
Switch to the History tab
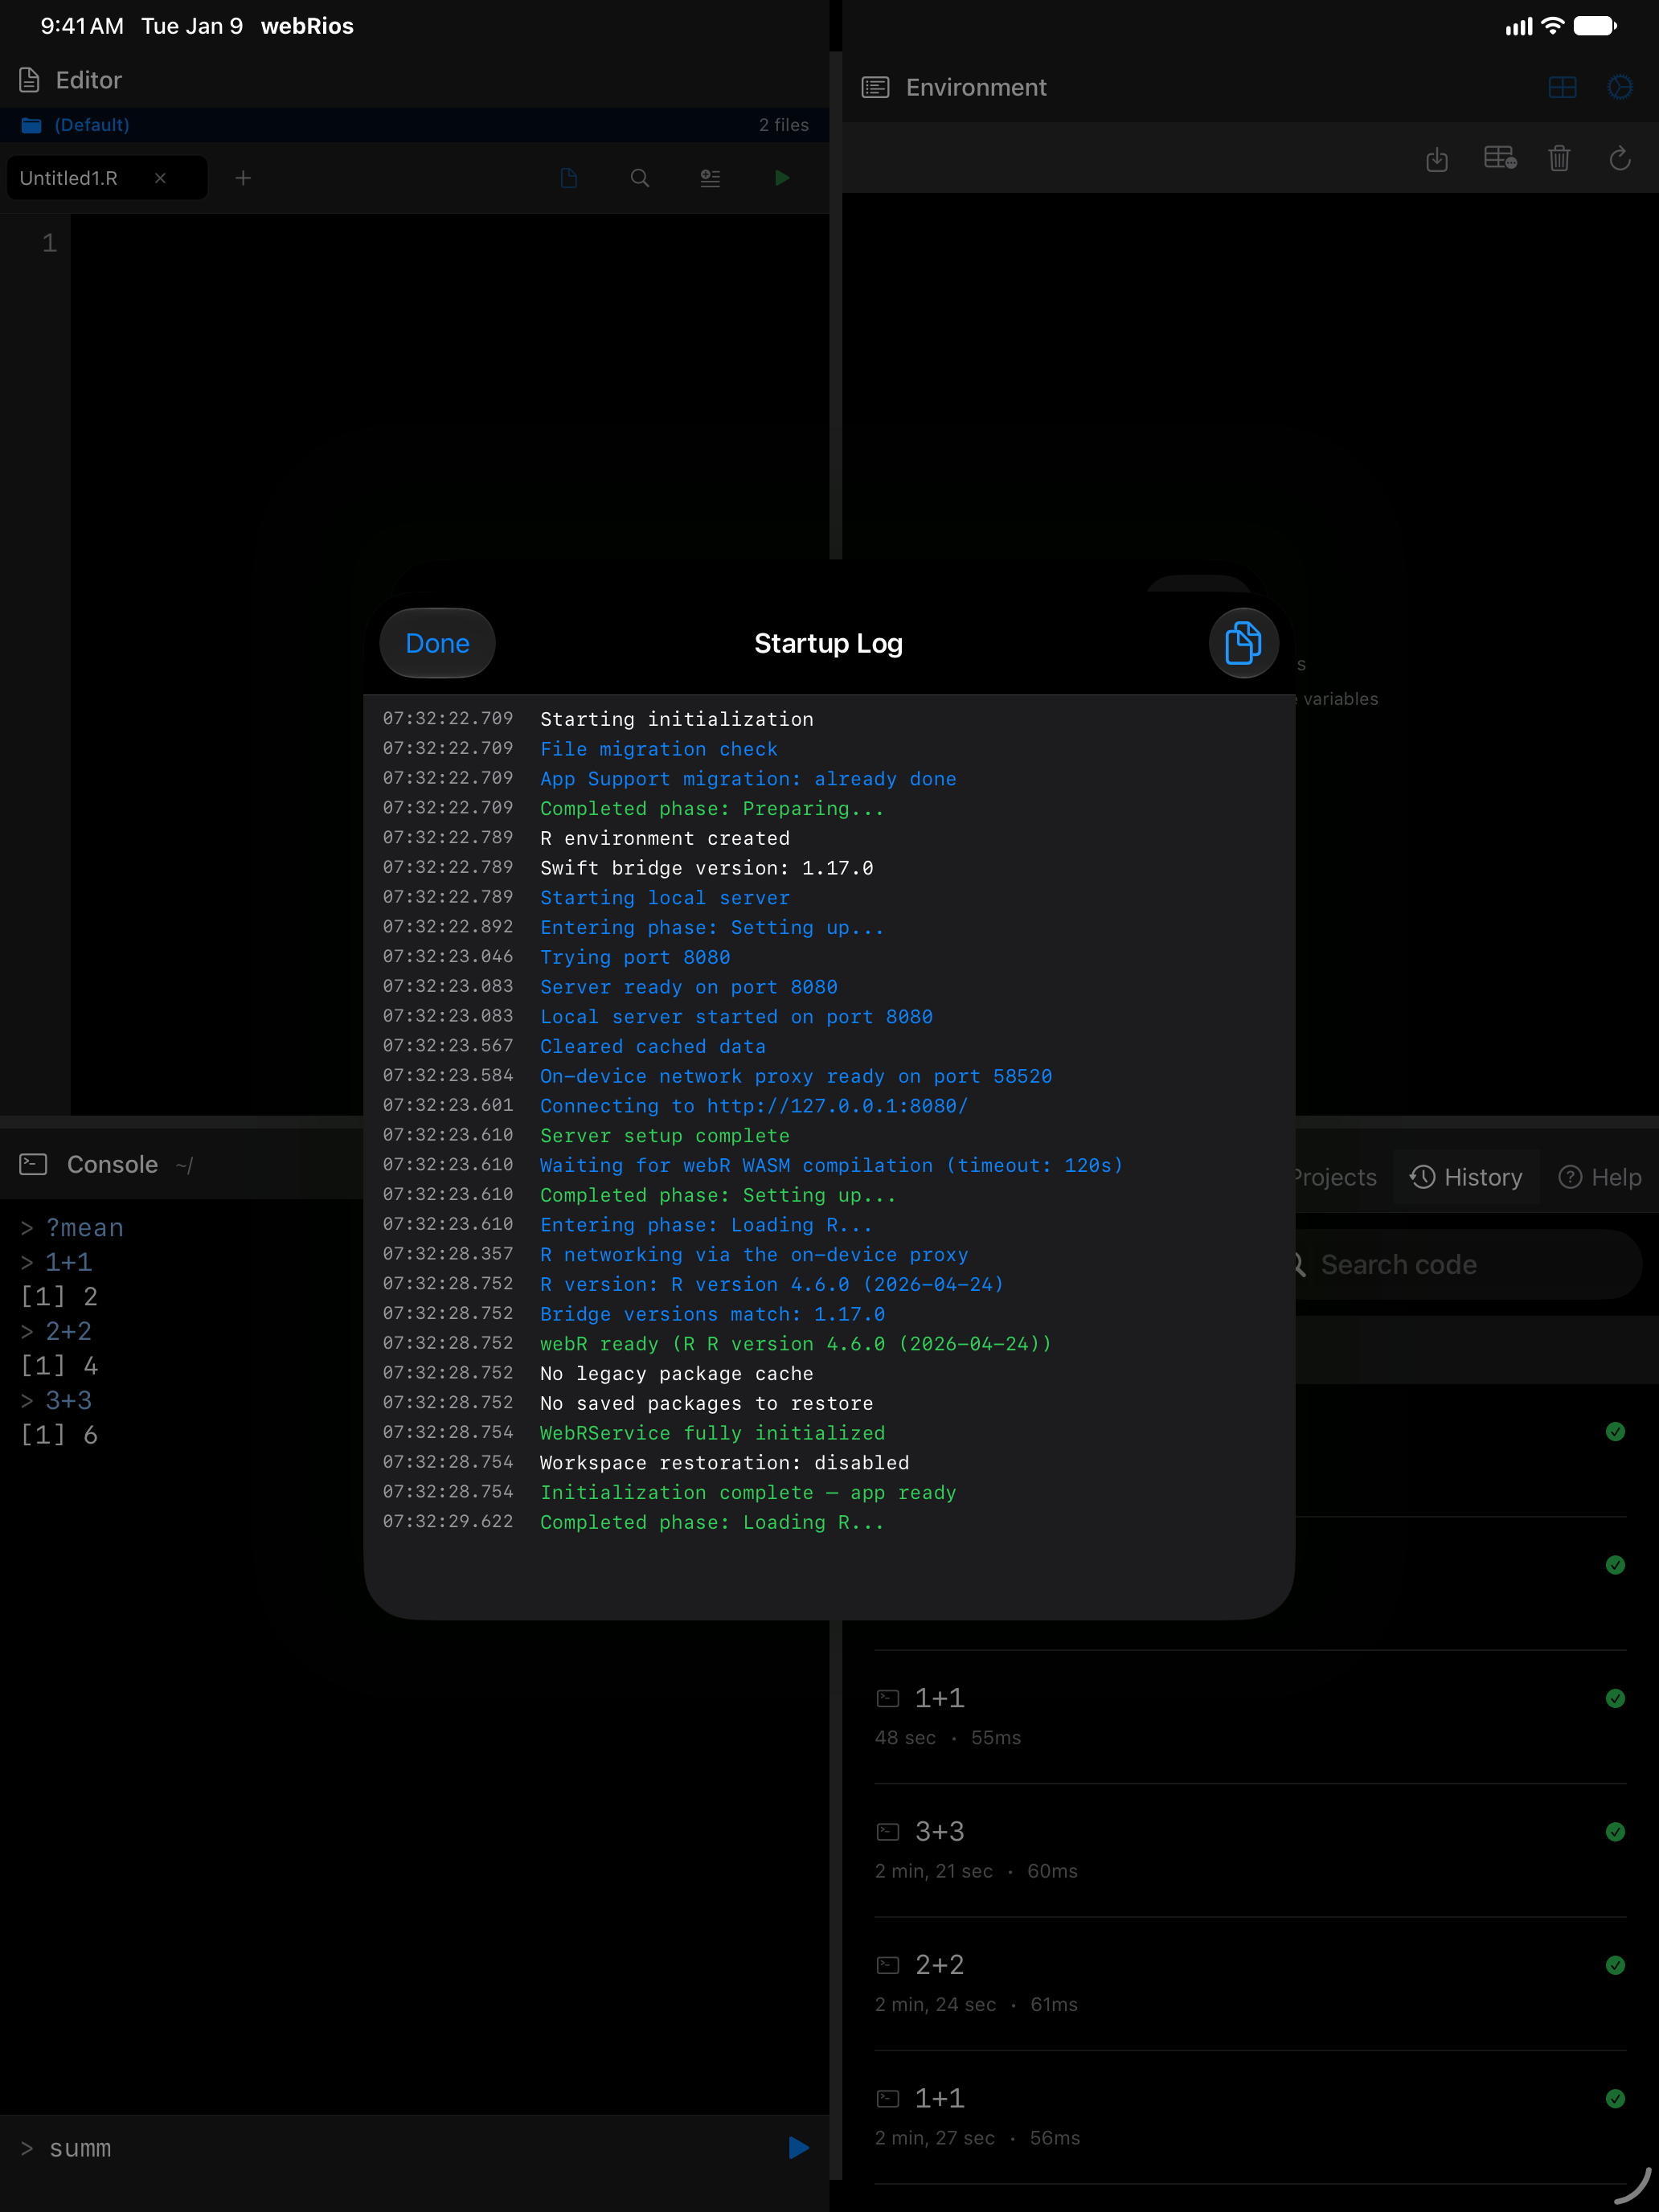point(1466,1177)
